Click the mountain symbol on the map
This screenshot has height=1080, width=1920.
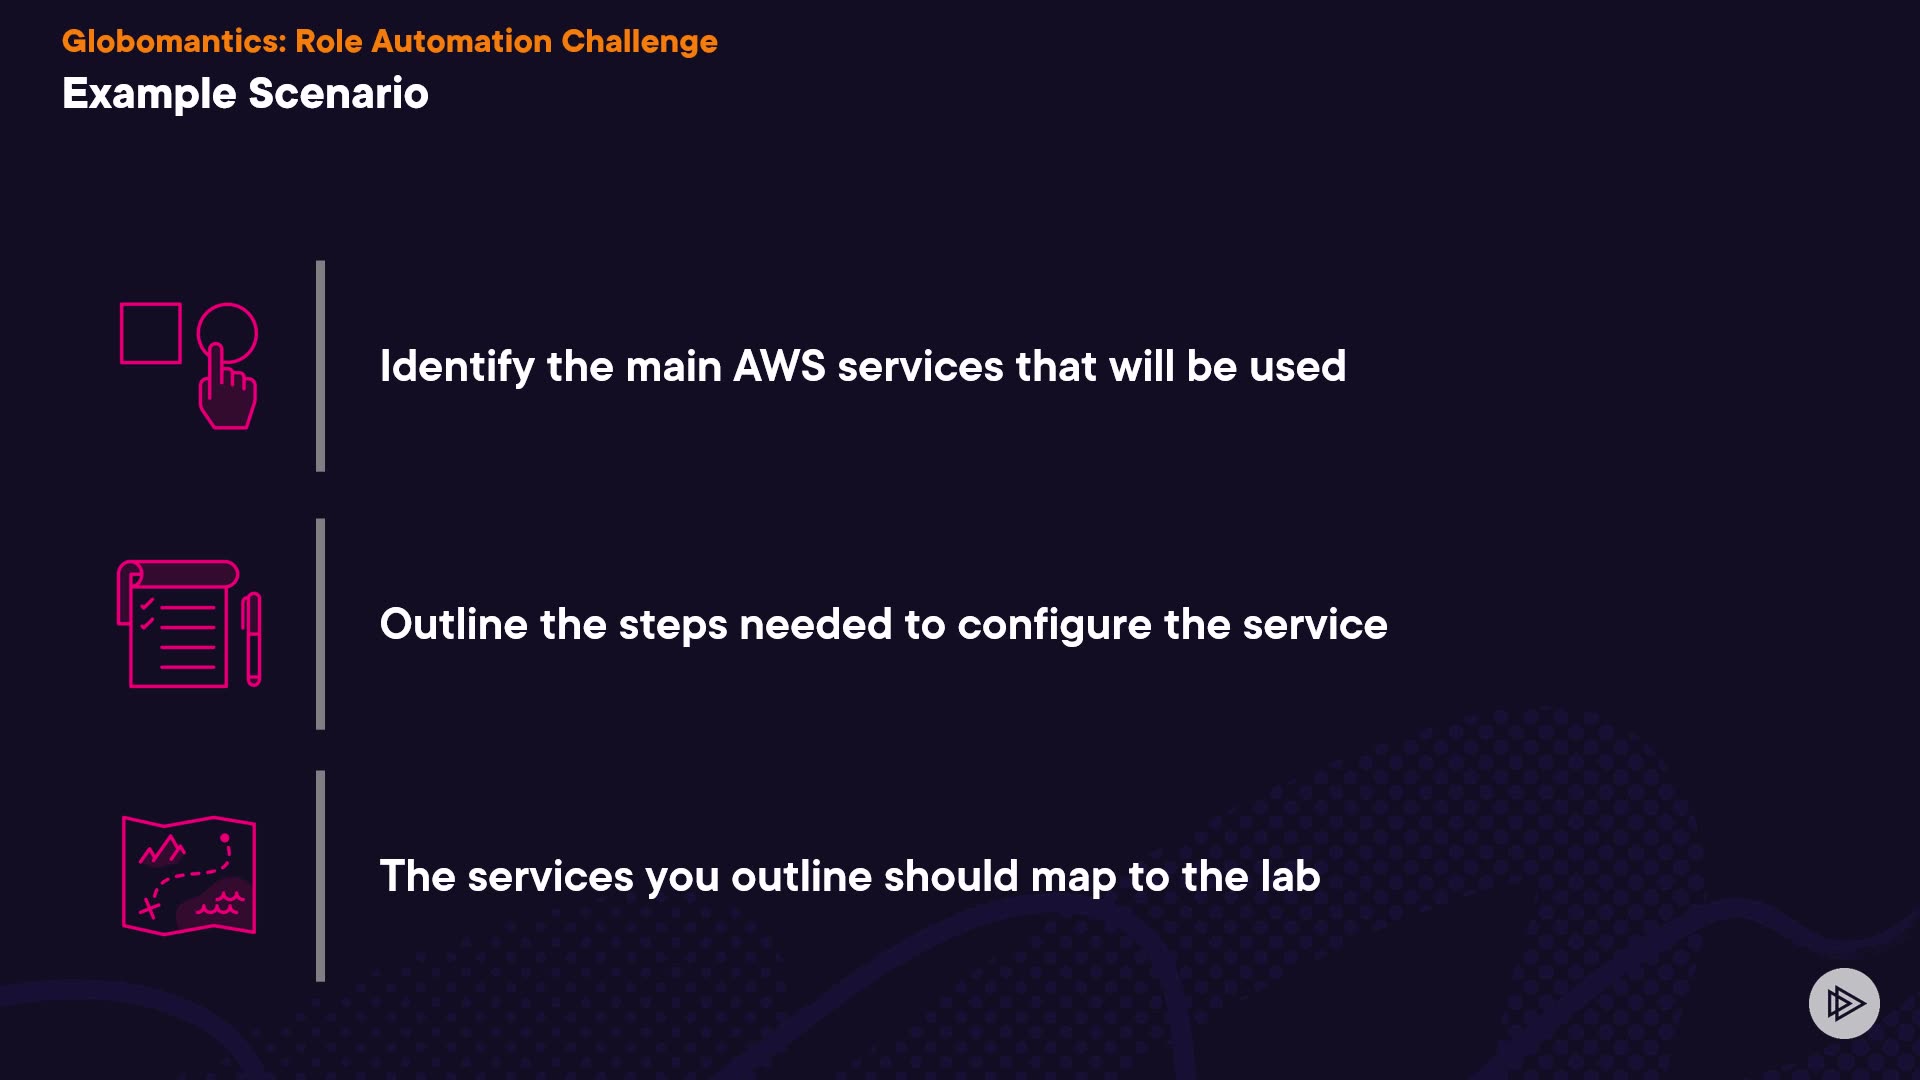click(162, 850)
